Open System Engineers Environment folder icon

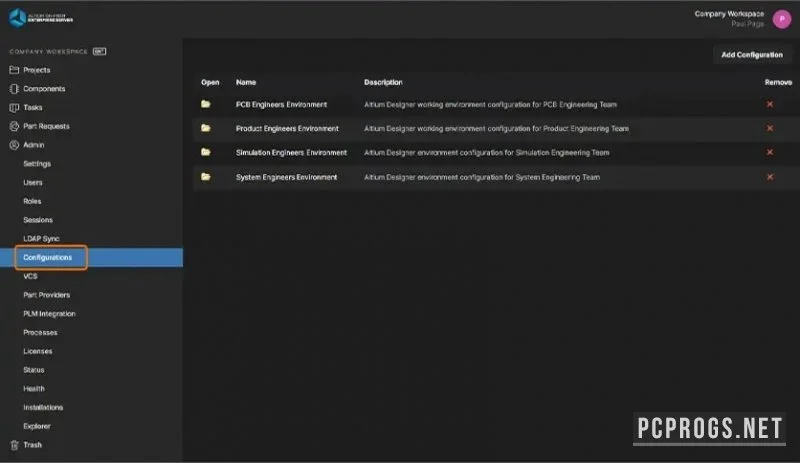click(206, 177)
